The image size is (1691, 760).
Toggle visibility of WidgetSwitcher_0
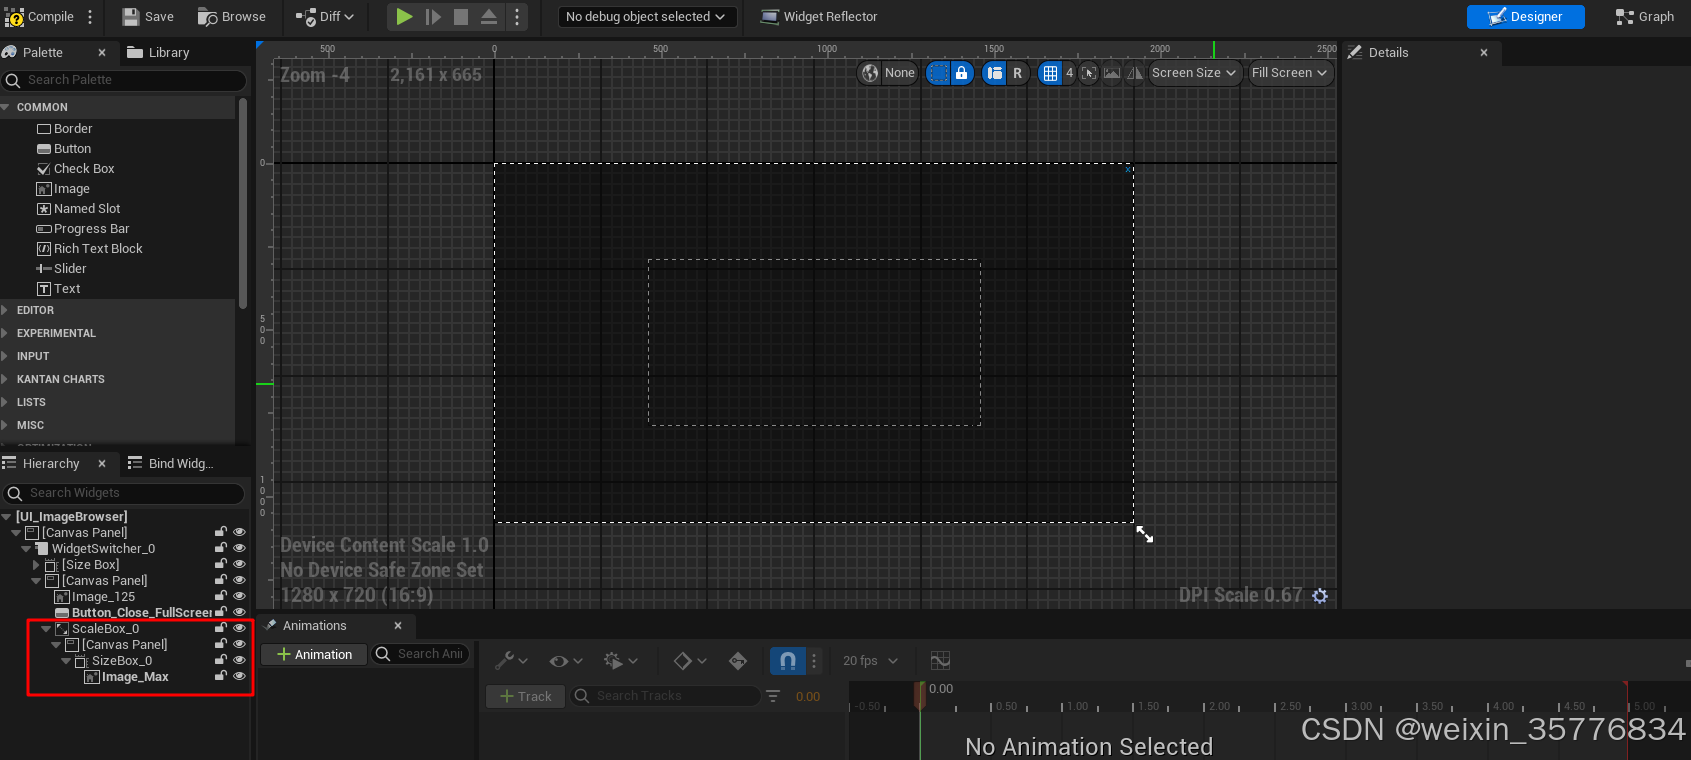[x=239, y=549]
